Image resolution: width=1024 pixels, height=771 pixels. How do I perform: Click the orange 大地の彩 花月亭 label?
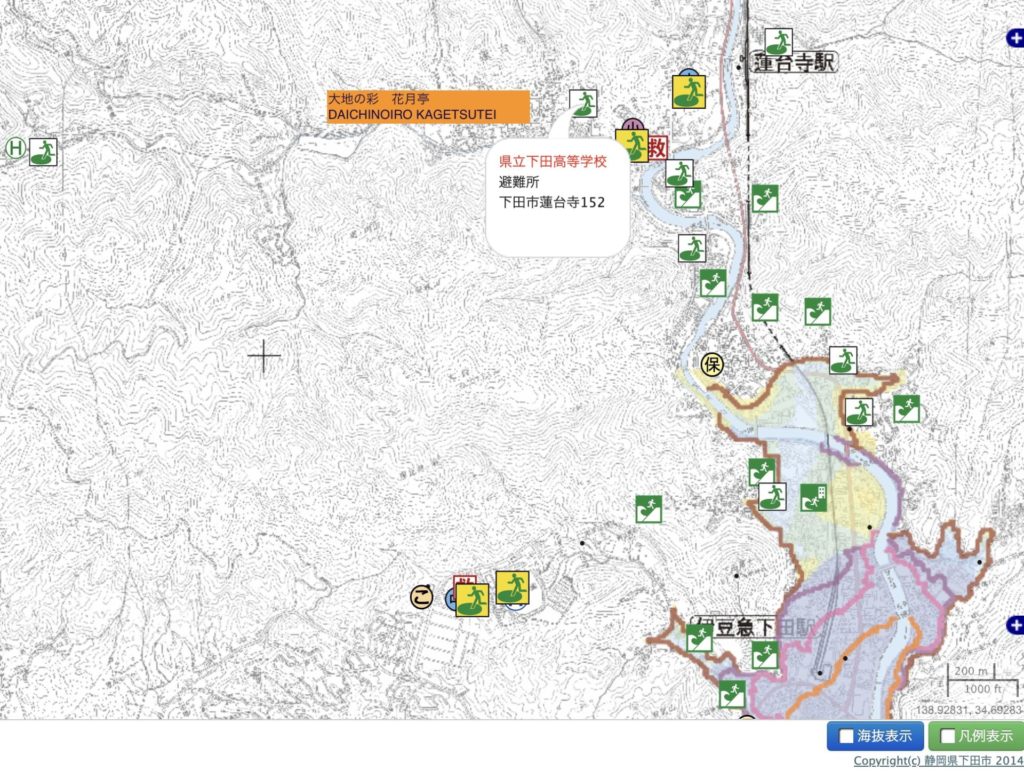[428, 107]
